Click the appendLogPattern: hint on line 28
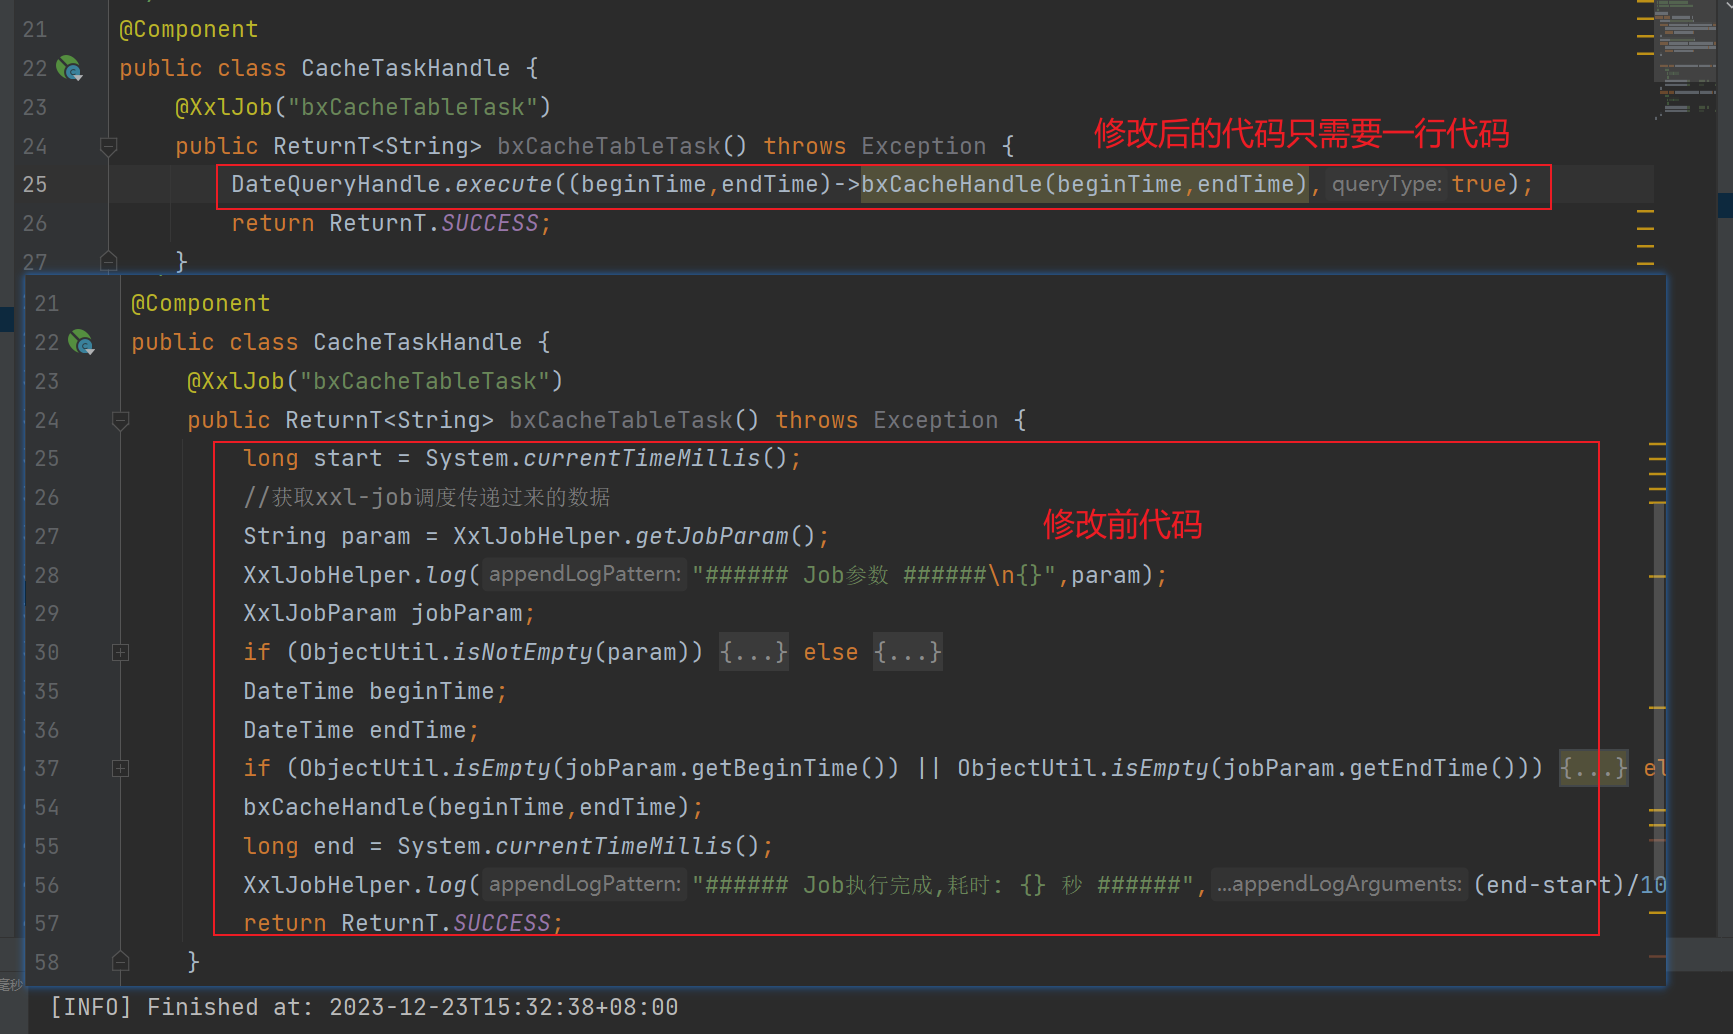Image resolution: width=1733 pixels, height=1034 pixels. coord(585,574)
